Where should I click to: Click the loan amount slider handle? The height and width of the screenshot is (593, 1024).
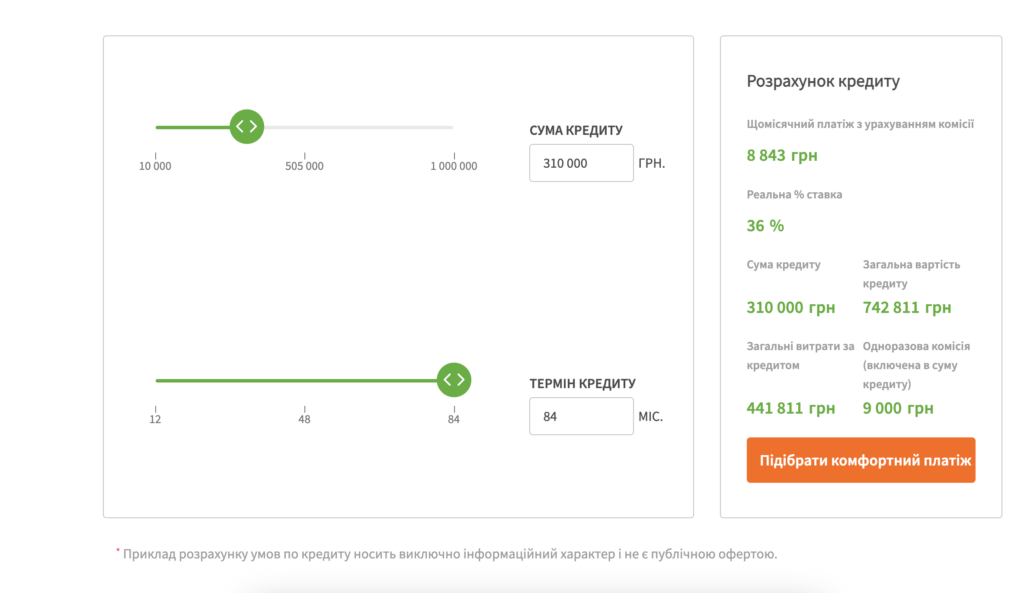click(x=246, y=126)
